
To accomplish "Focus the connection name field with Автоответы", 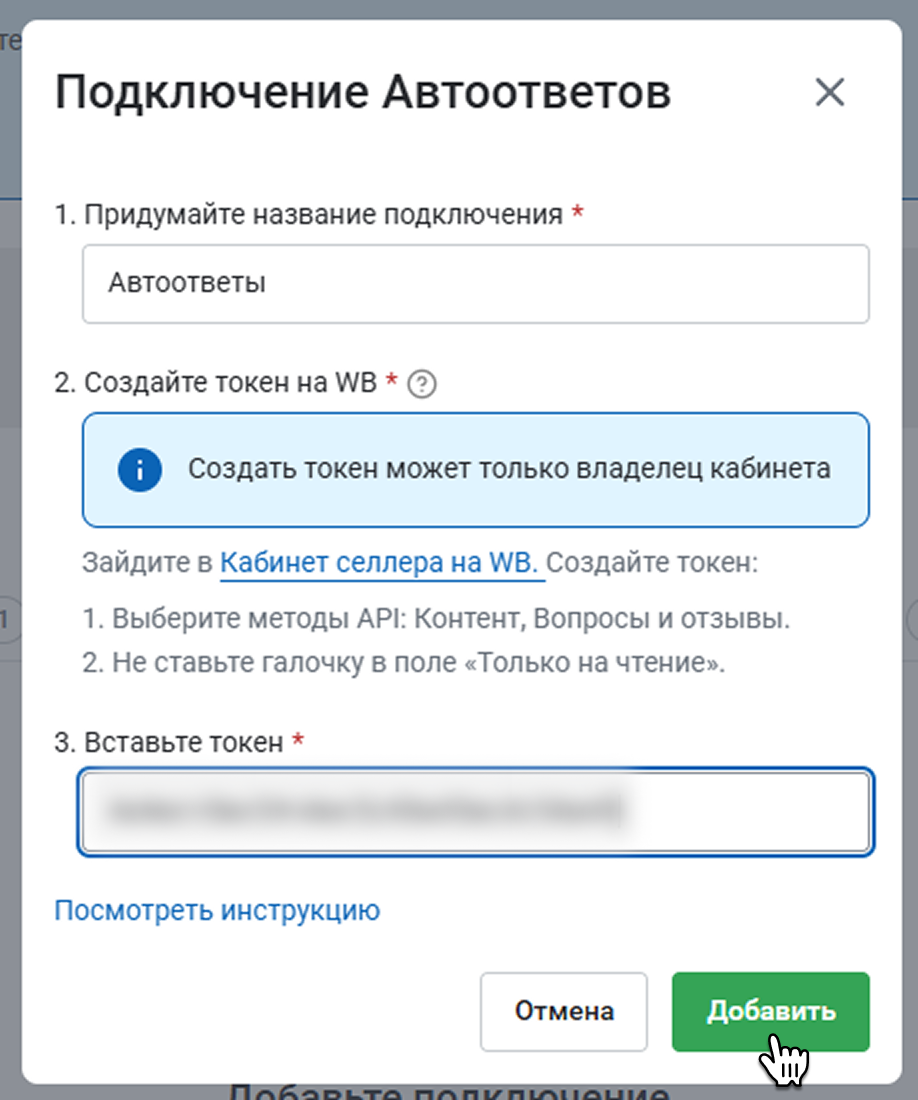I will coord(475,283).
